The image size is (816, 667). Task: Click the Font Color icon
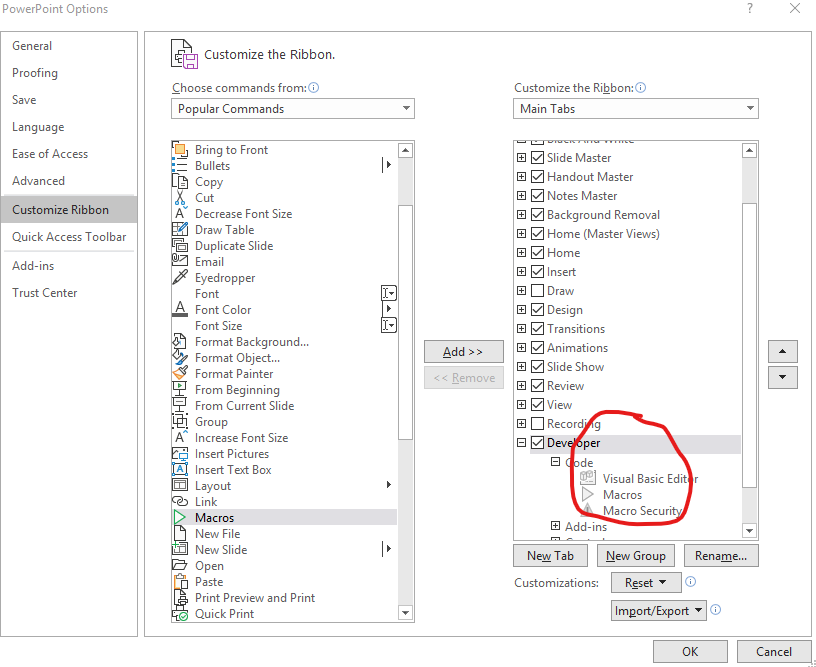point(180,310)
